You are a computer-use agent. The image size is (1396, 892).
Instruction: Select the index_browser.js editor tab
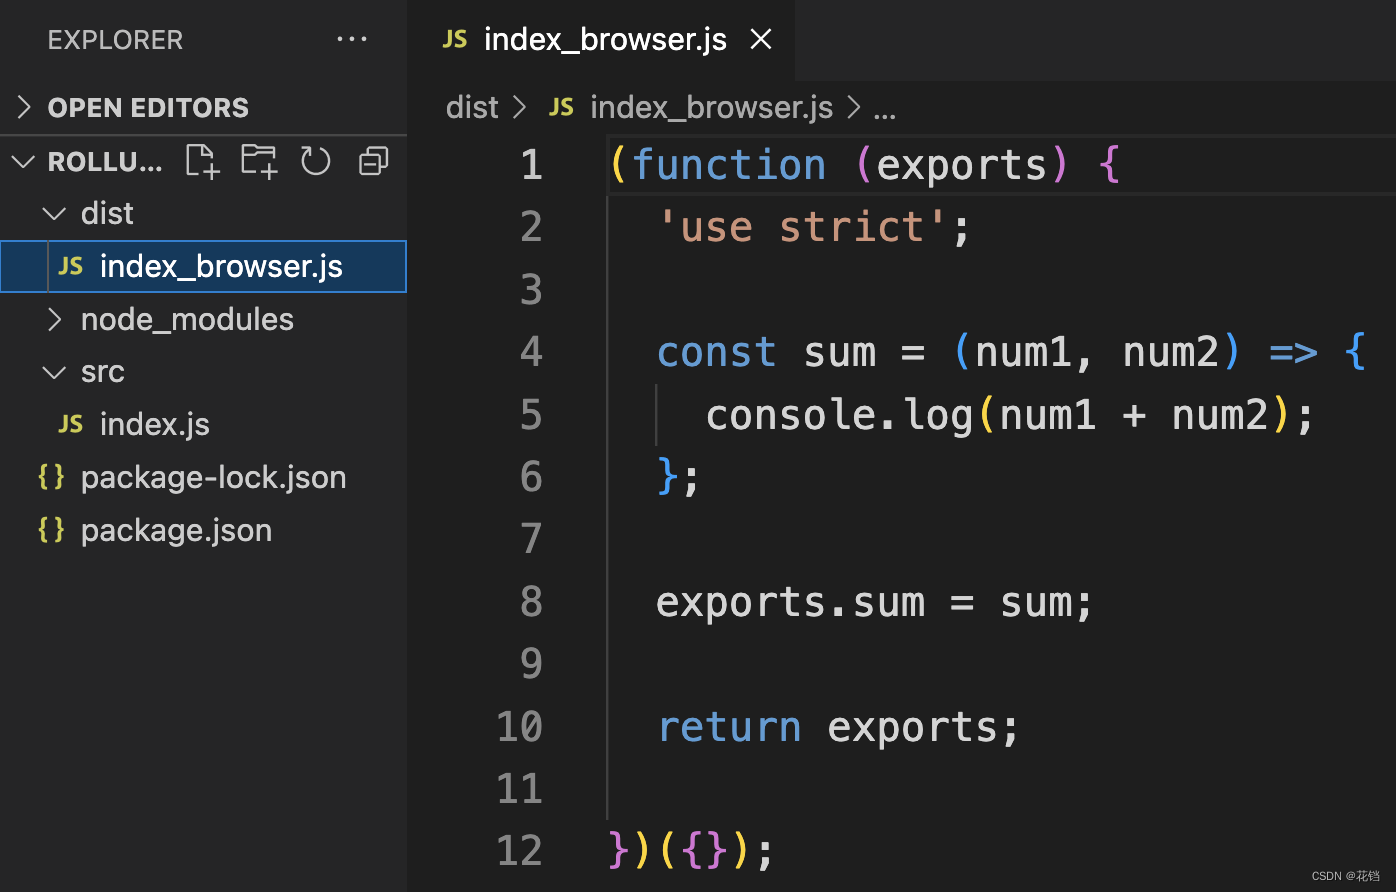(x=601, y=40)
